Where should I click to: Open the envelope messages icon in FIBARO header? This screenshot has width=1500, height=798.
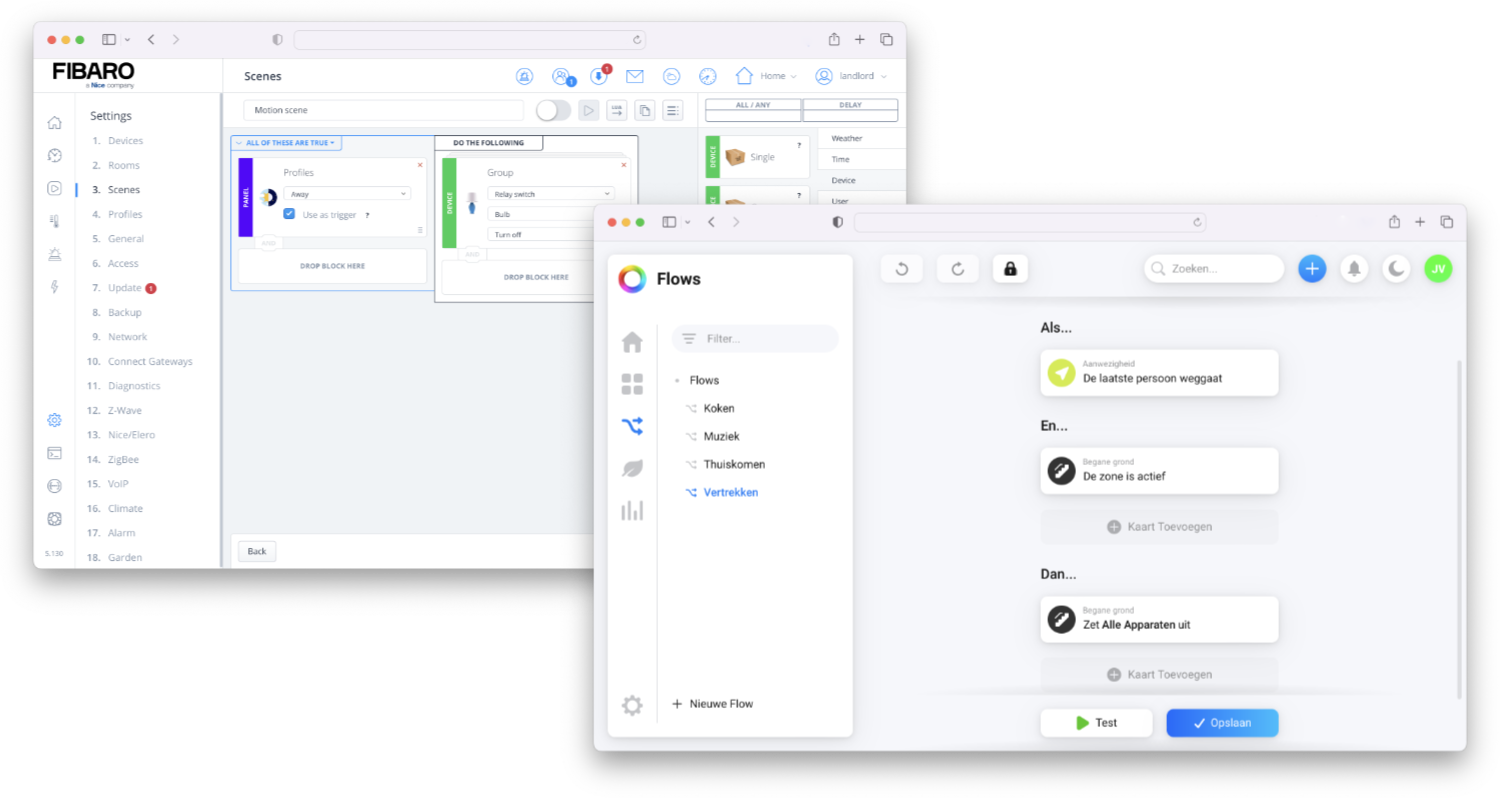pyautogui.click(x=634, y=76)
